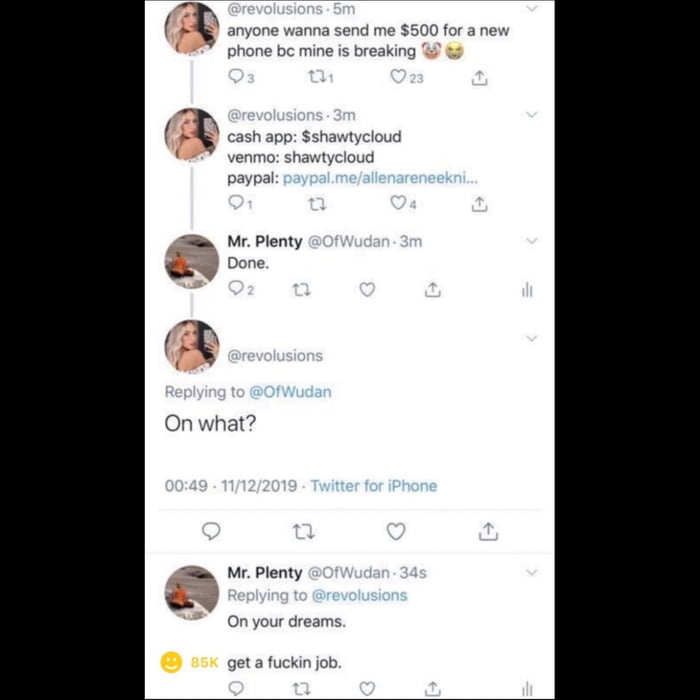Share the cash app and venmo tweet

click(480, 204)
